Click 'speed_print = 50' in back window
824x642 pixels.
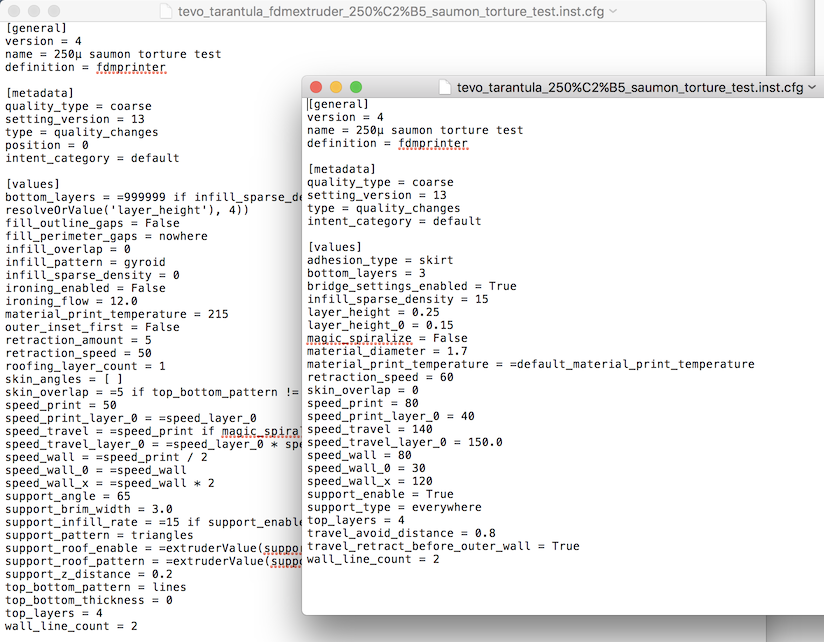coord(61,405)
